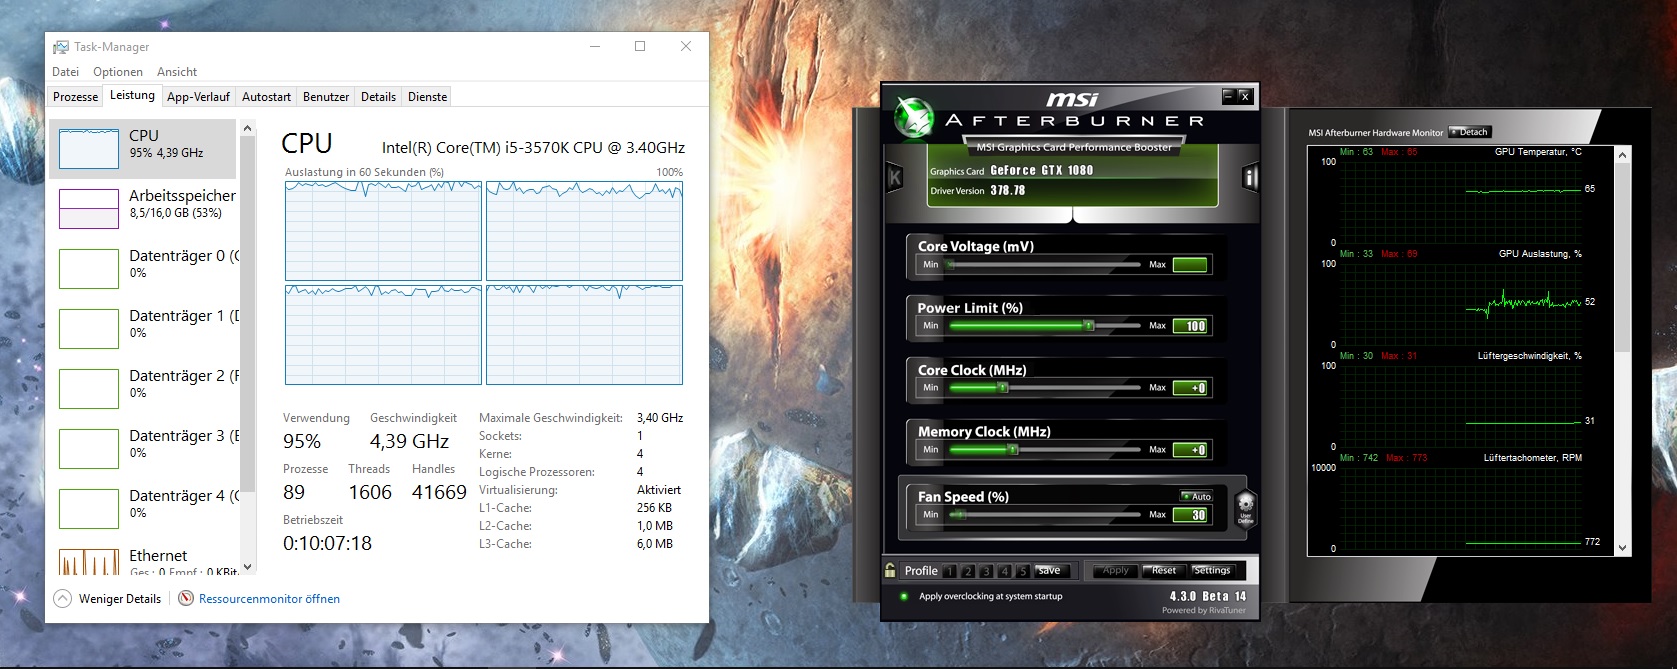Click the Core Clock value field +0
The width and height of the screenshot is (1677, 669).
pyautogui.click(x=1190, y=388)
